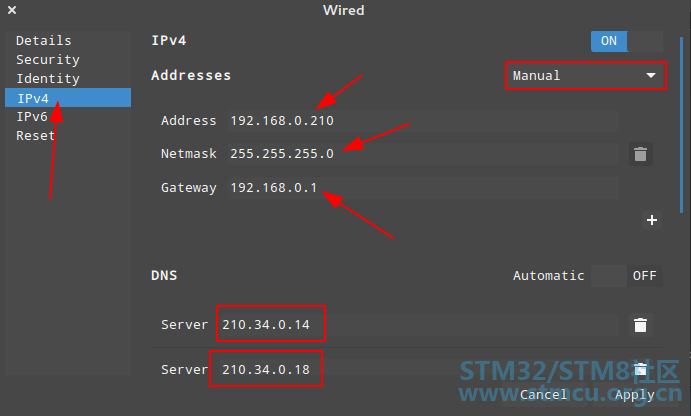The width and height of the screenshot is (691, 416).
Task: Delete the 192.168.0.210 address entry
Action: [640, 154]
